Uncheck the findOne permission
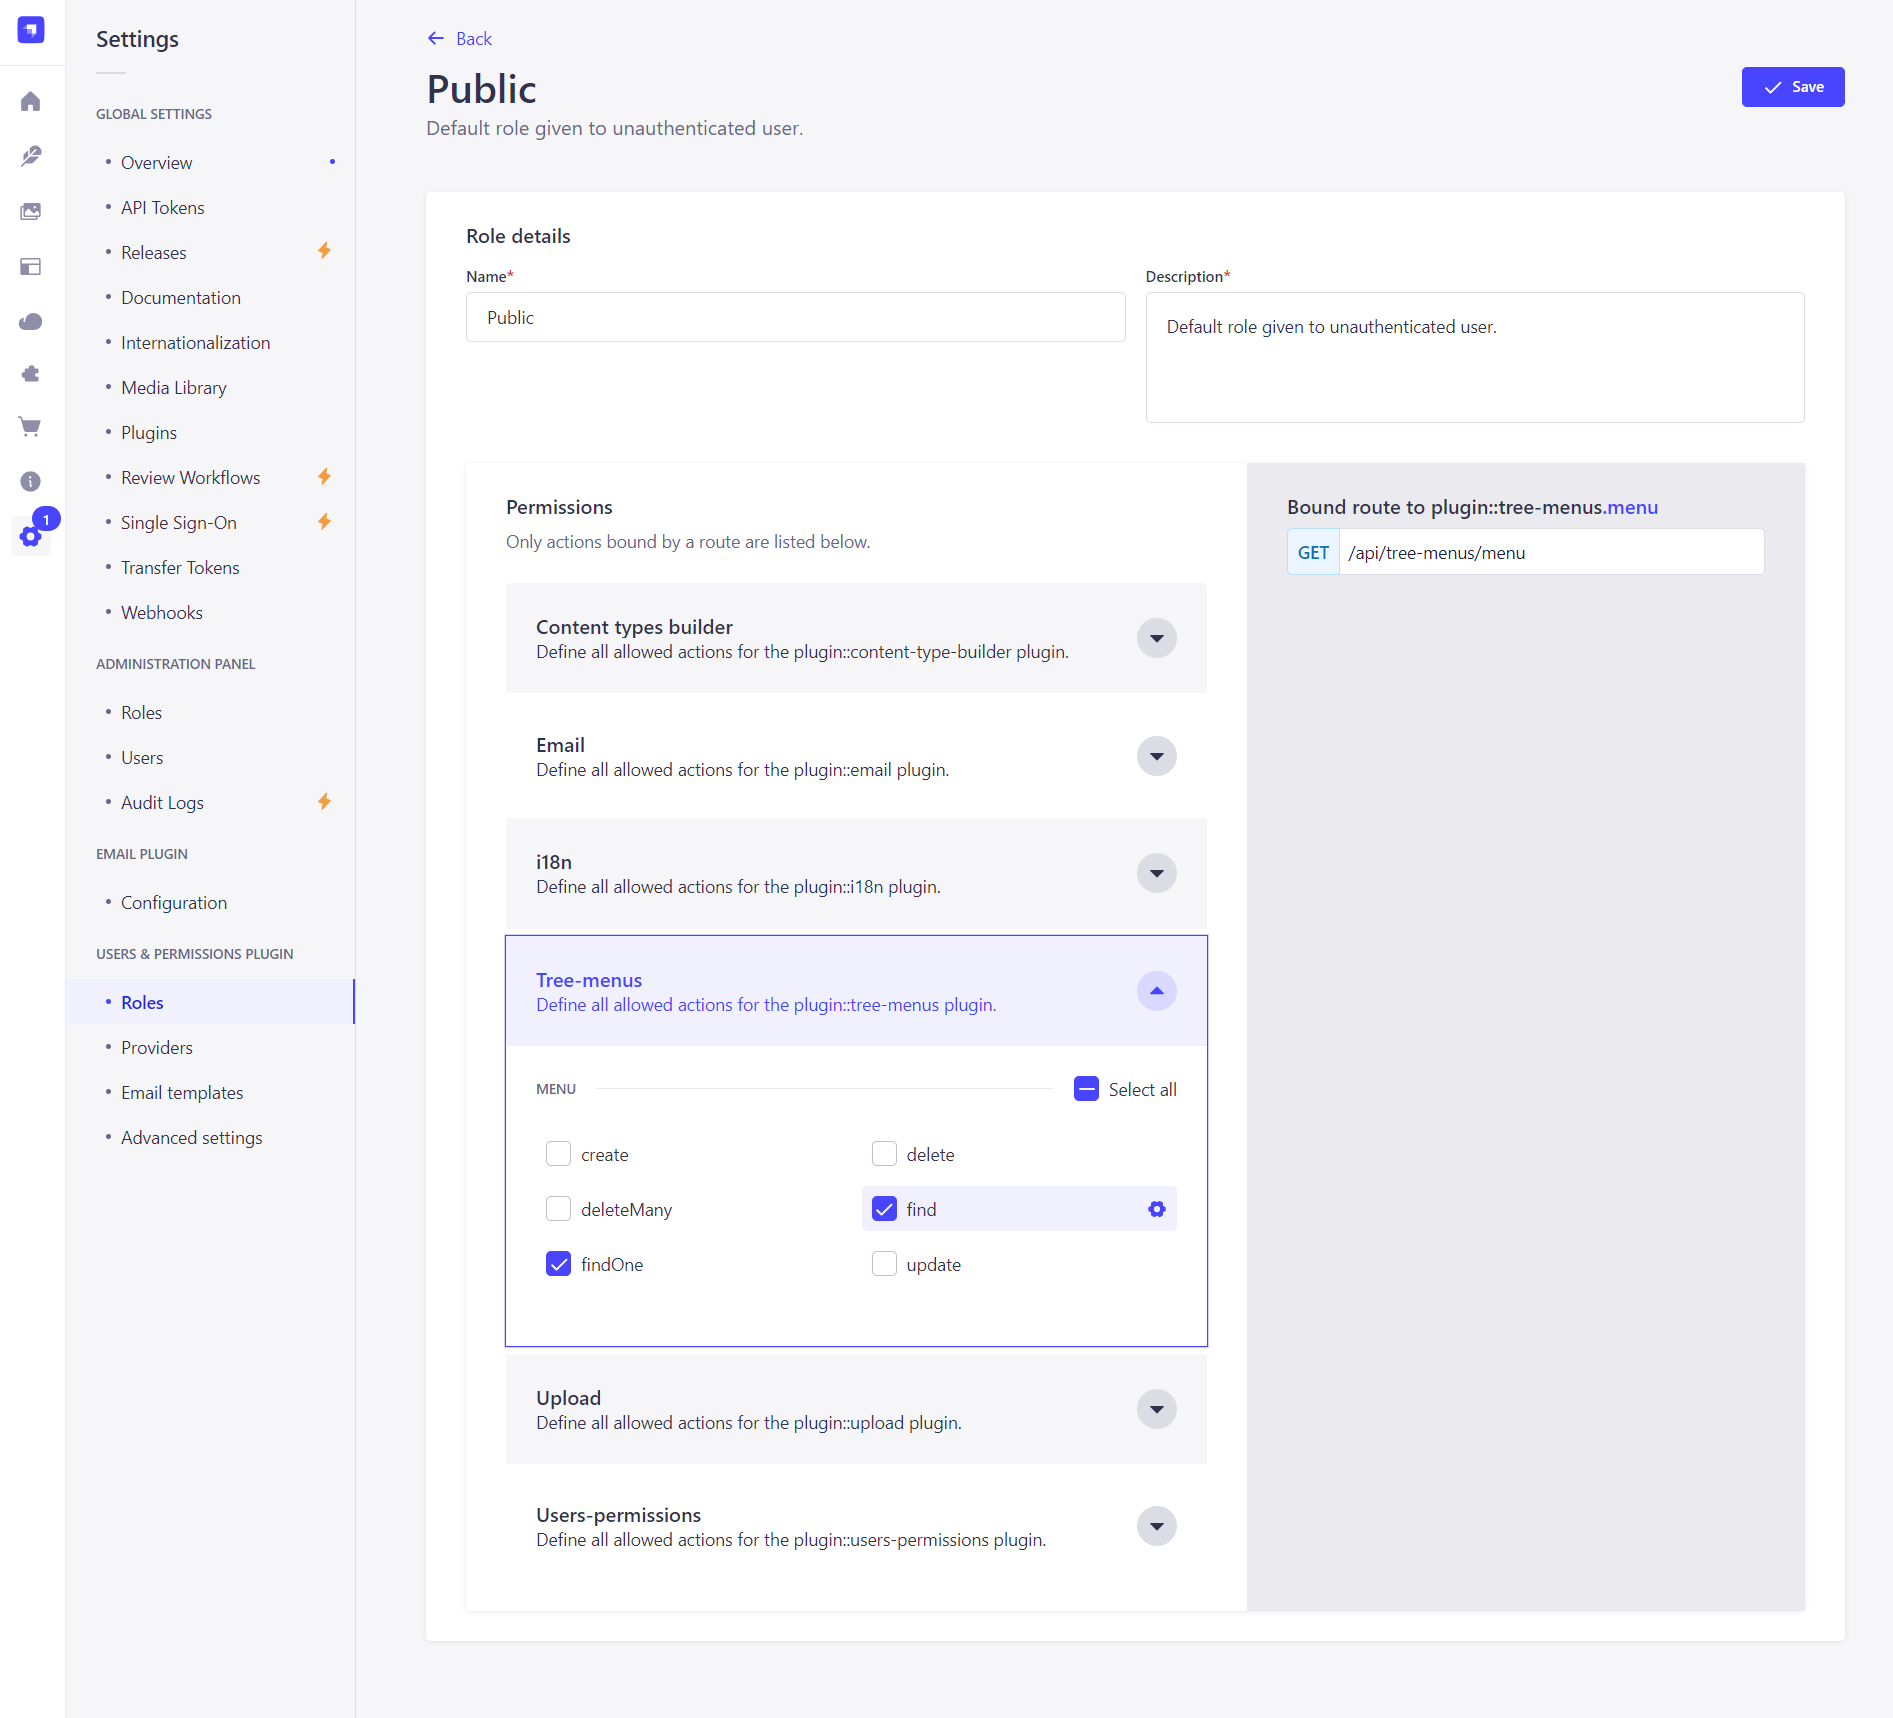Image resolution: width=1893 pixels, height=1718 pixels. 558,1264
